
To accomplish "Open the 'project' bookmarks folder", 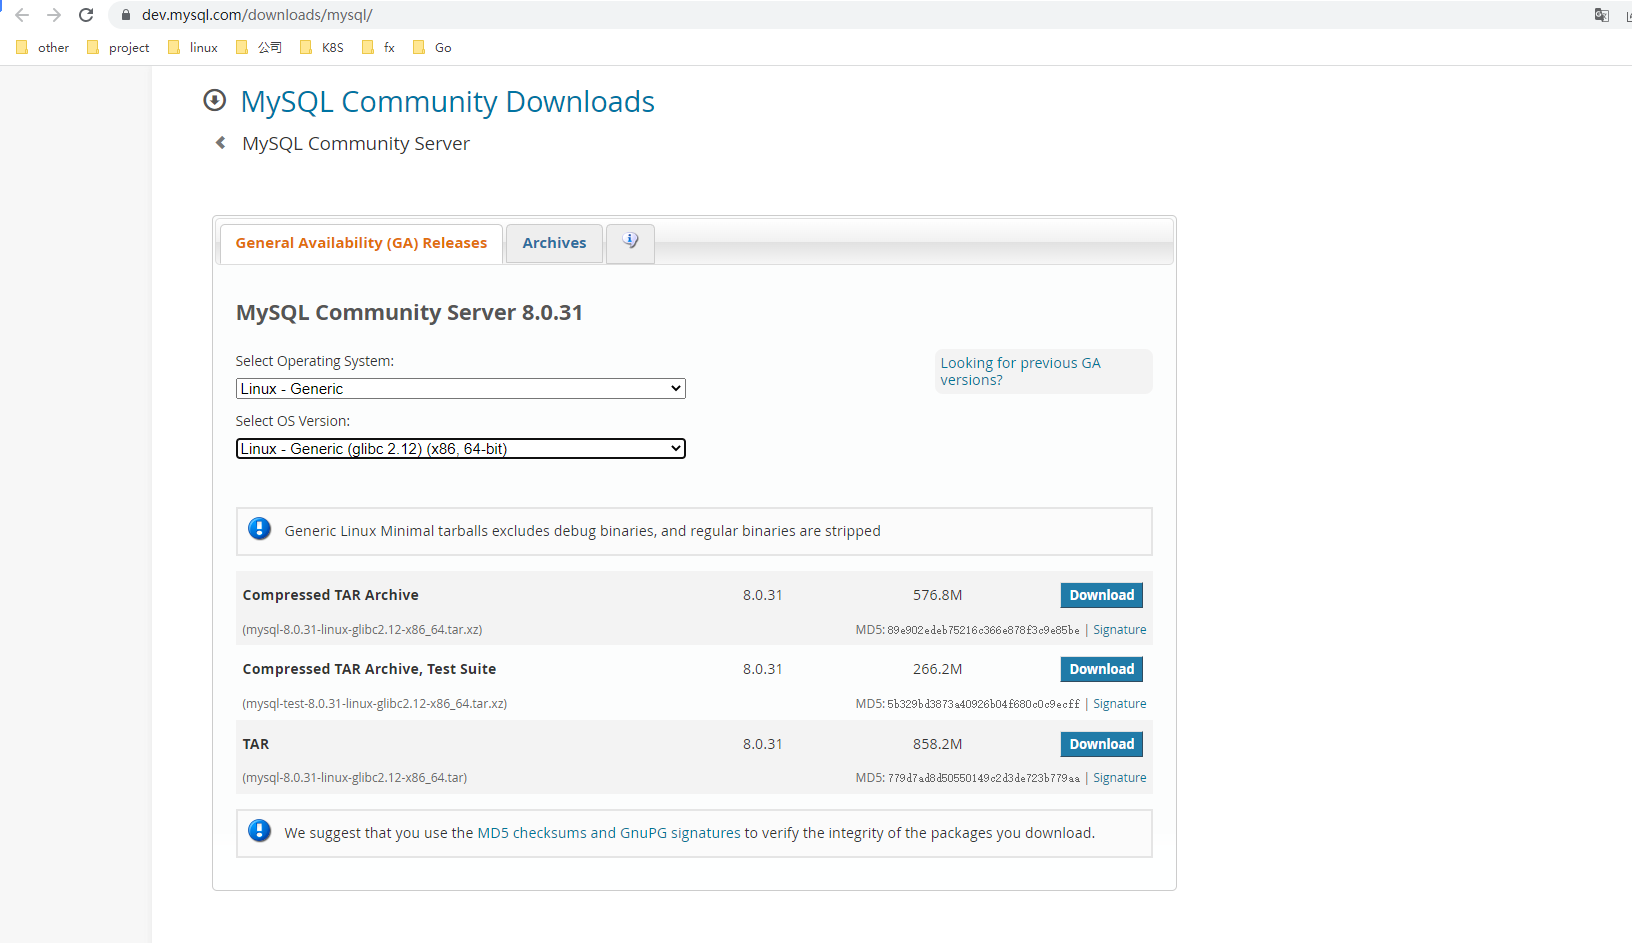I will click(118, 47).
